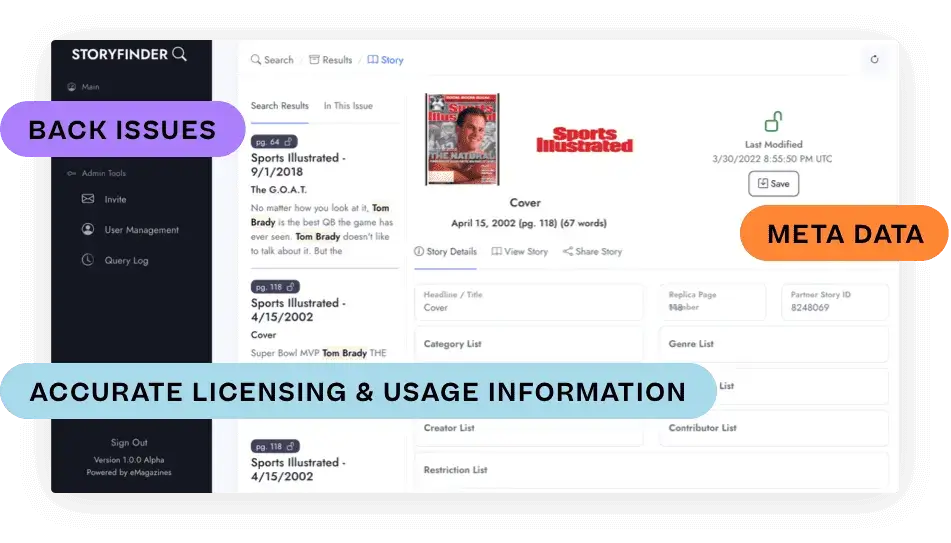Open the Contributor List dropdown
This screenshot has width=951, height=543.
[x=774, y=428]
